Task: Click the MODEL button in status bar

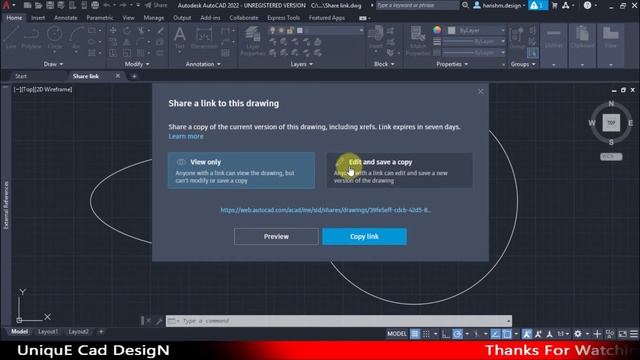Action: click(396, 334)
